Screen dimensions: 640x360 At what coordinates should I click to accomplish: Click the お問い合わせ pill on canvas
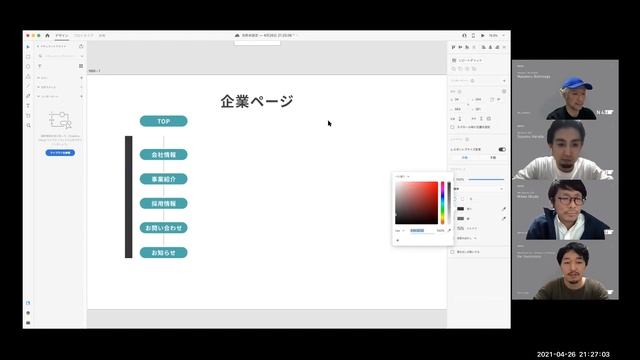[x=164, y=228]
